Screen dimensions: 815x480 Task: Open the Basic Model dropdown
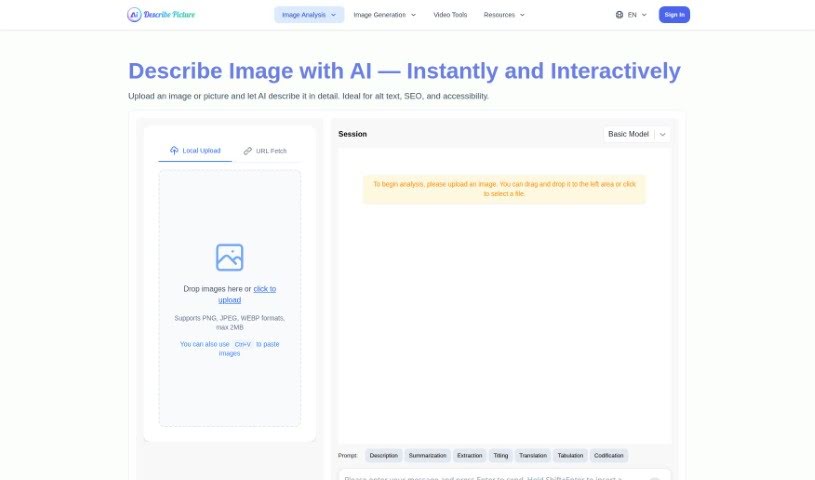636,134
